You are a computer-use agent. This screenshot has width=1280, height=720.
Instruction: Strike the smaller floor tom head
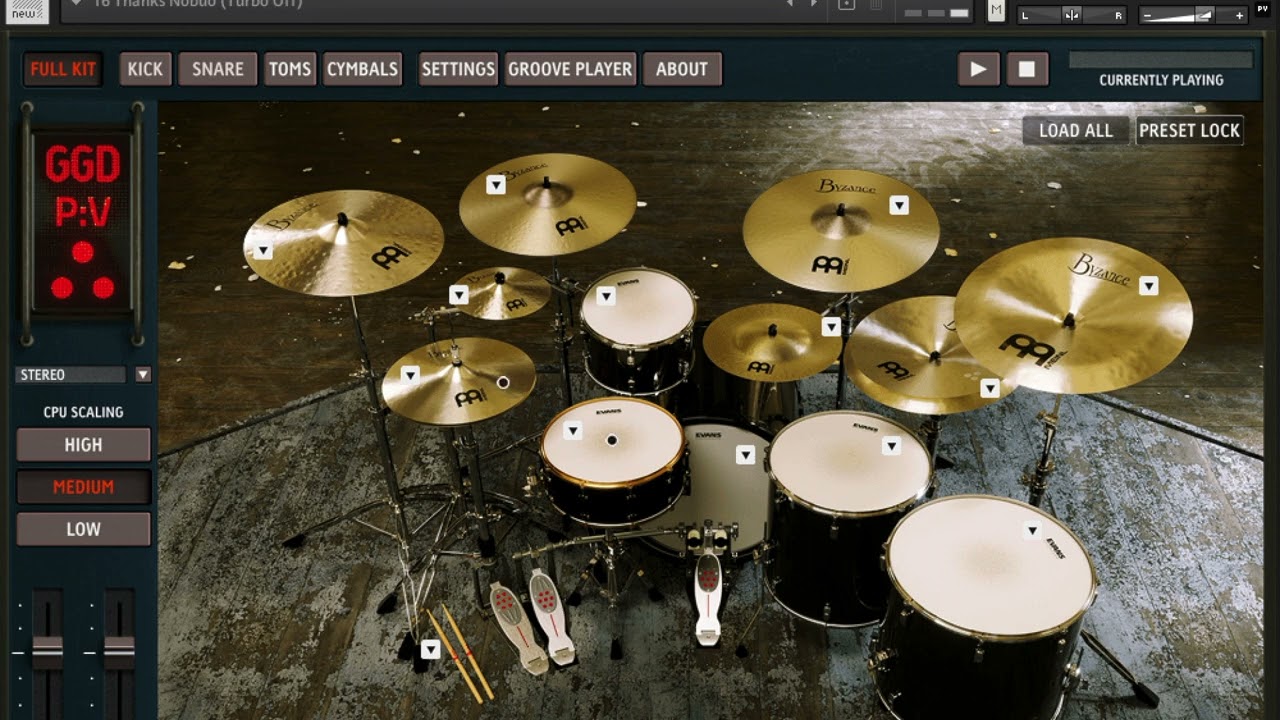(849, 462)
